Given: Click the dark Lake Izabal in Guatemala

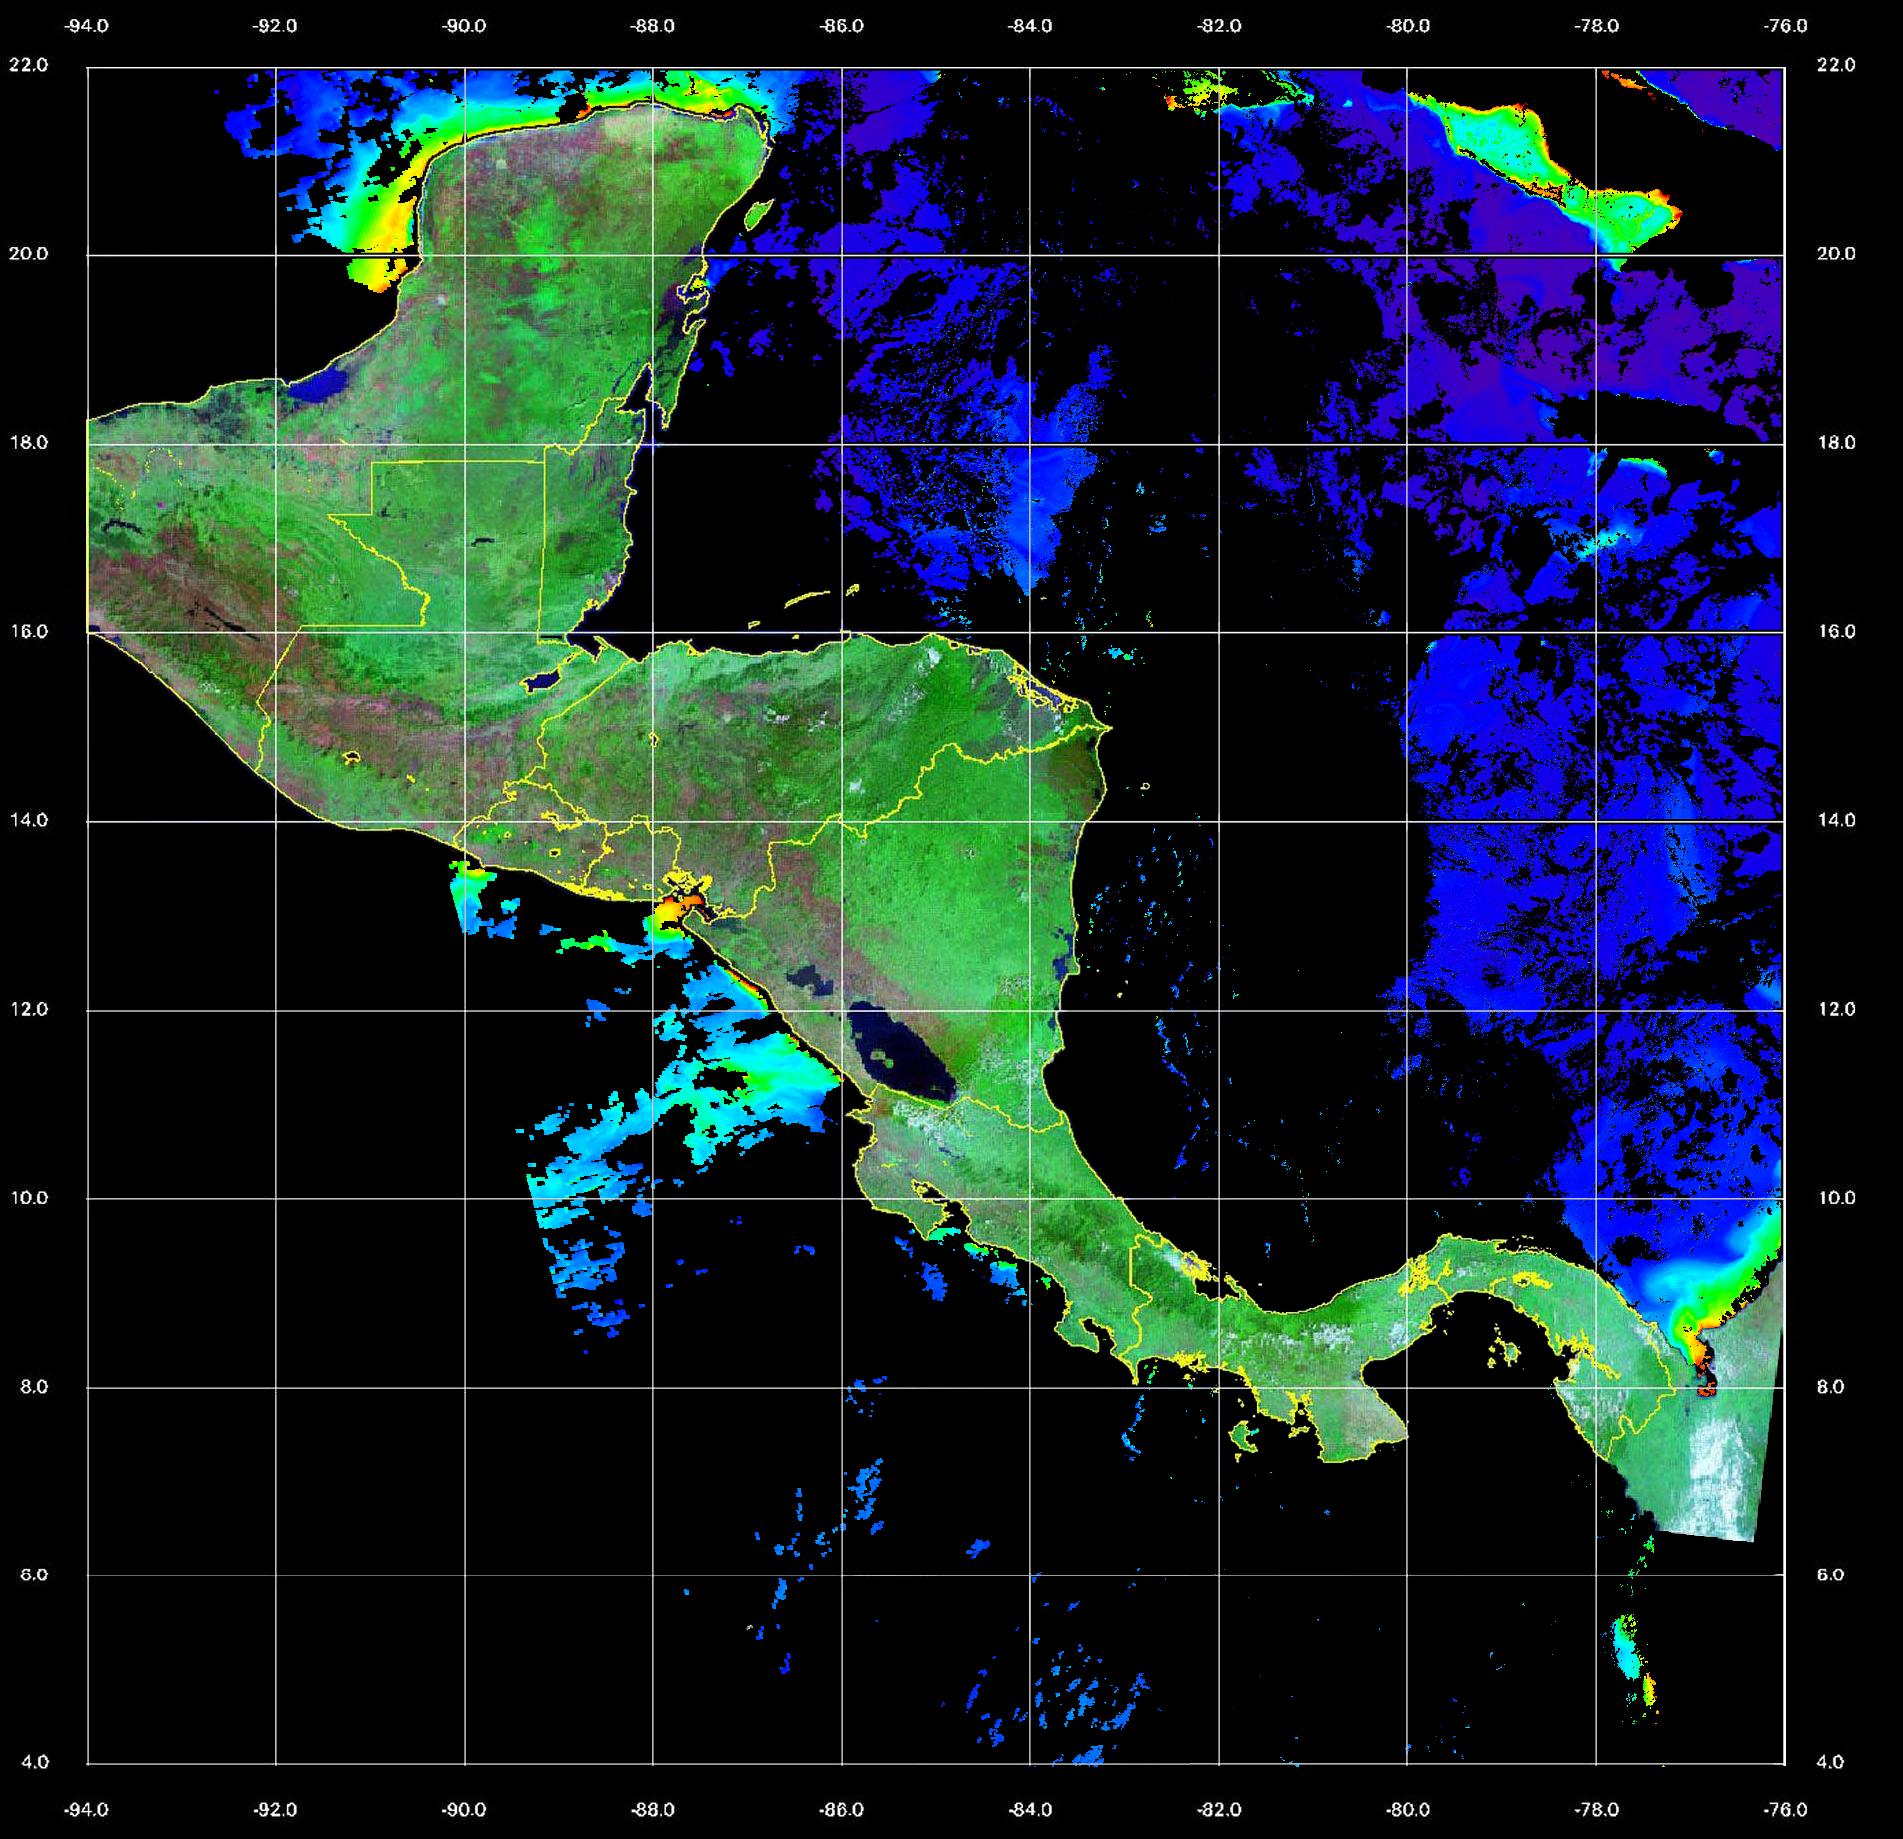Looking at the screenshot, I should (543, 681).
